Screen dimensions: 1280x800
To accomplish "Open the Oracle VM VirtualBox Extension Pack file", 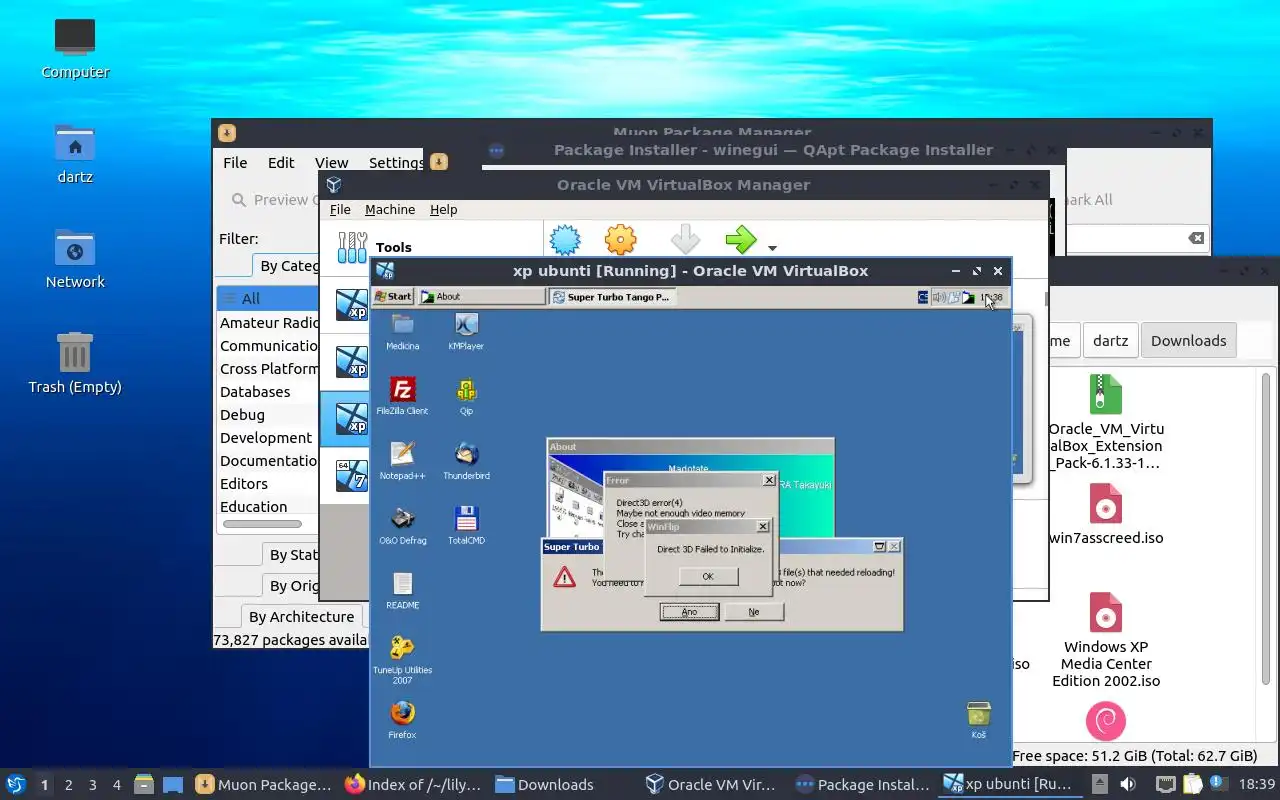I will [1106, 421].
